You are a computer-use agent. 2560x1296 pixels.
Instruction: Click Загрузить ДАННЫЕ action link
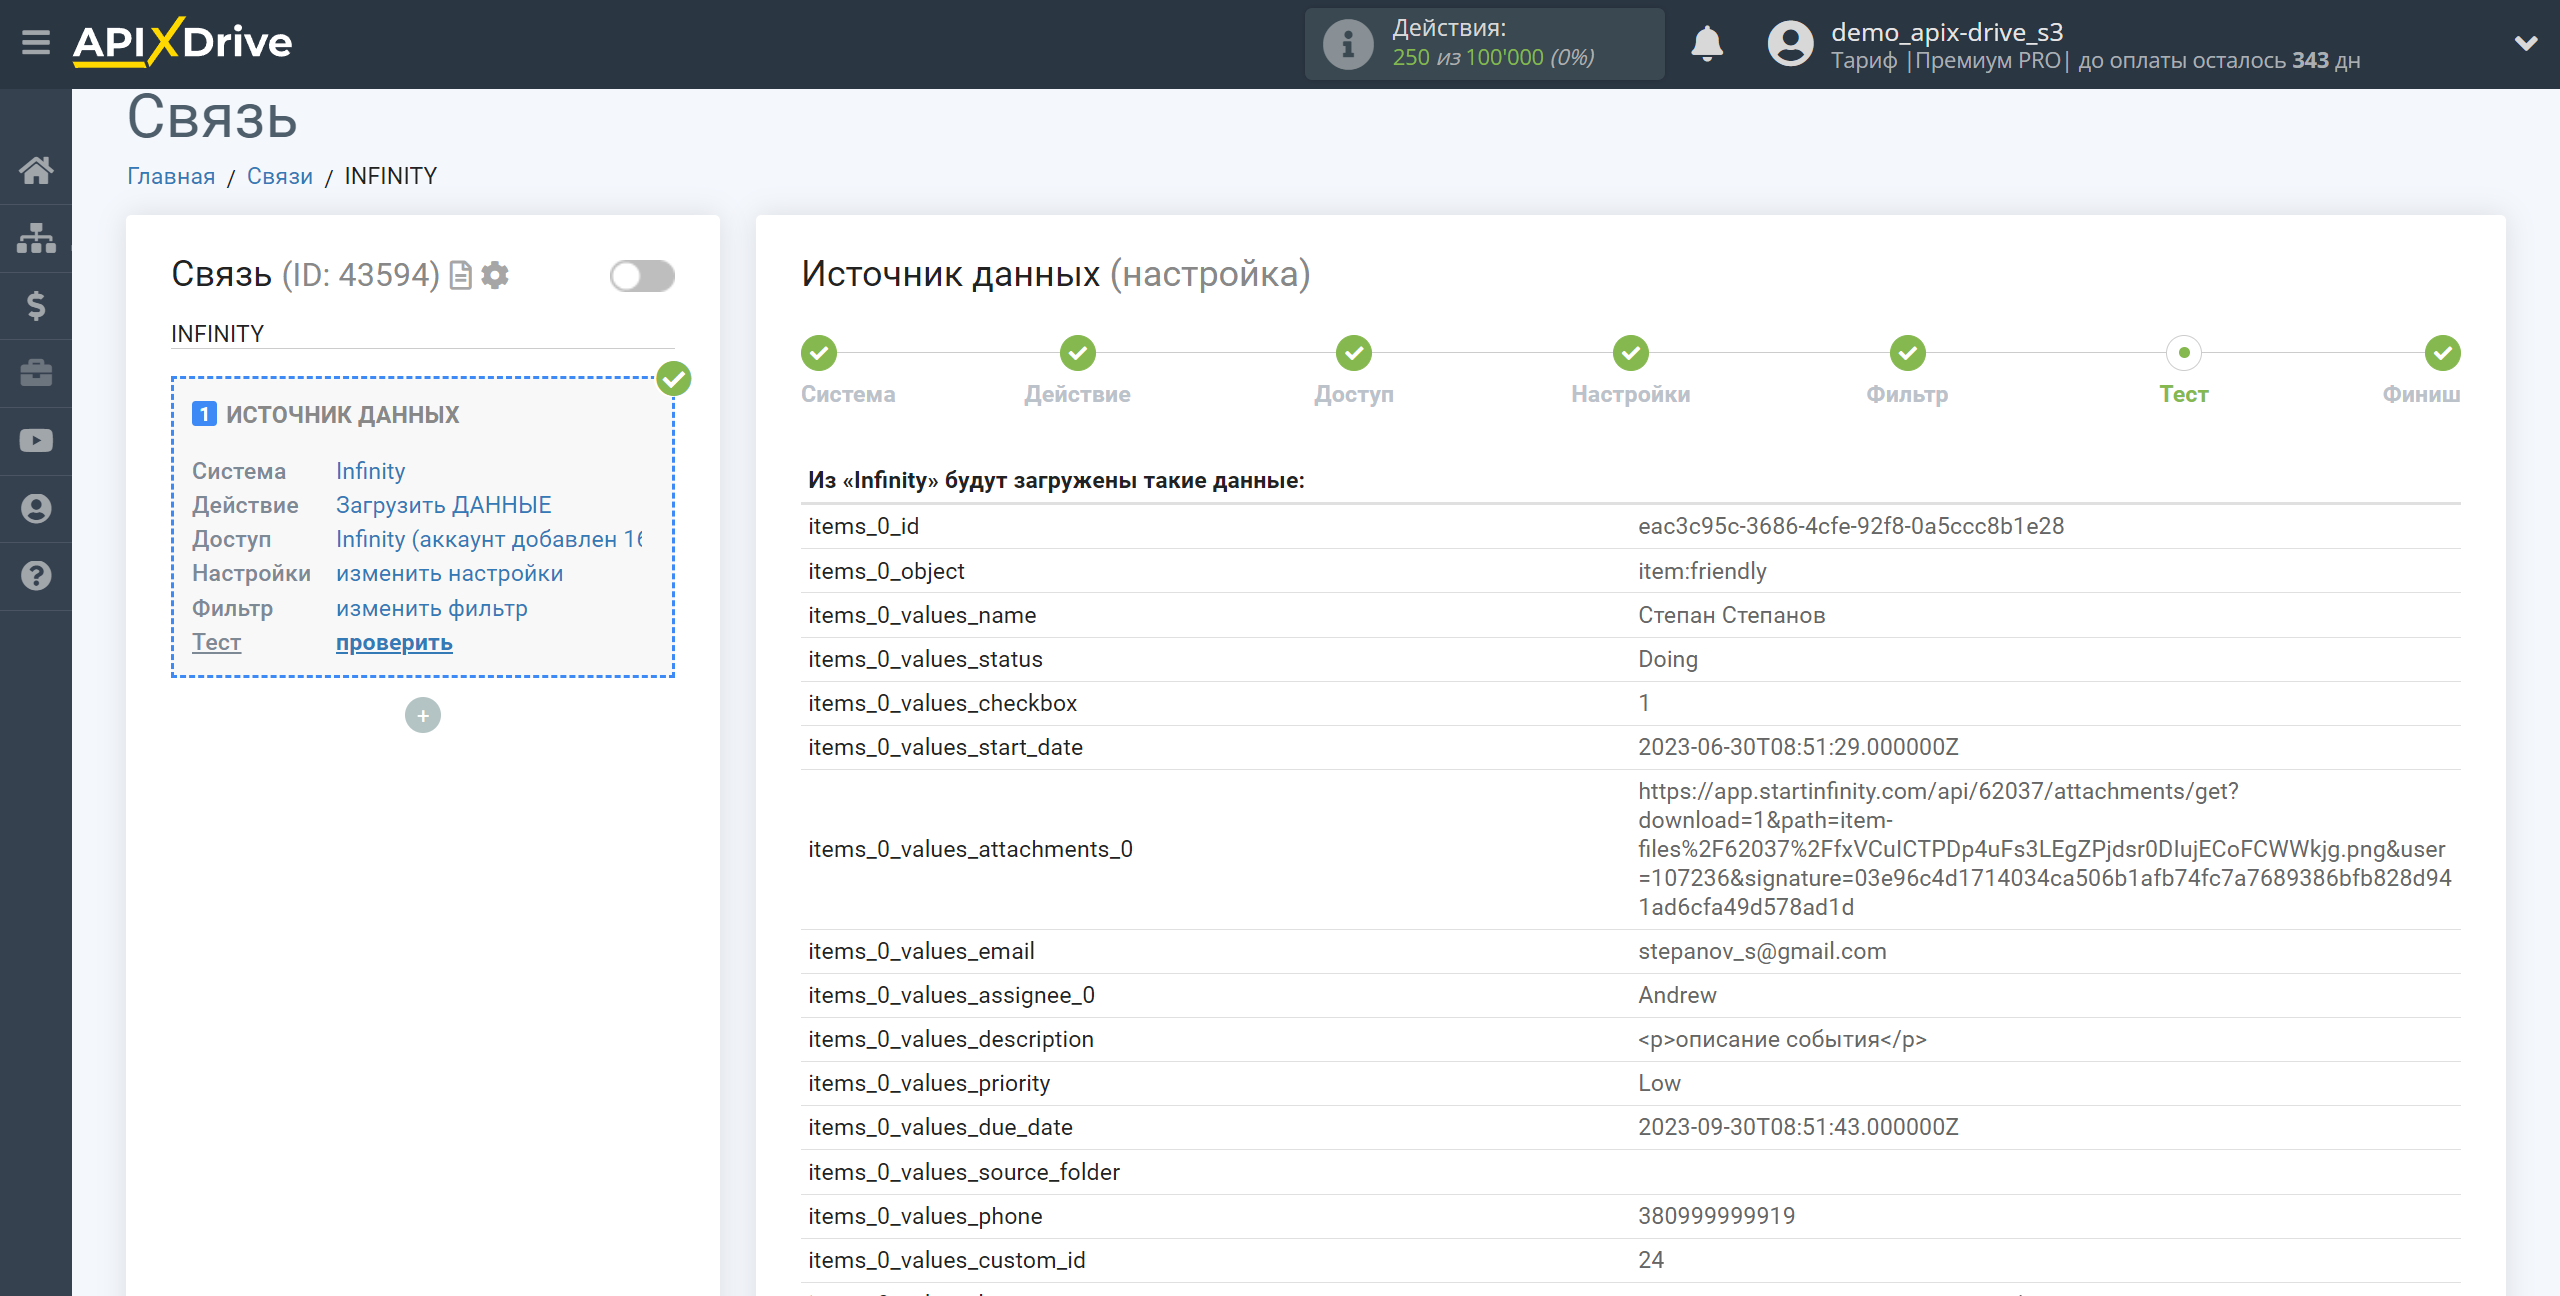point(444,505)
